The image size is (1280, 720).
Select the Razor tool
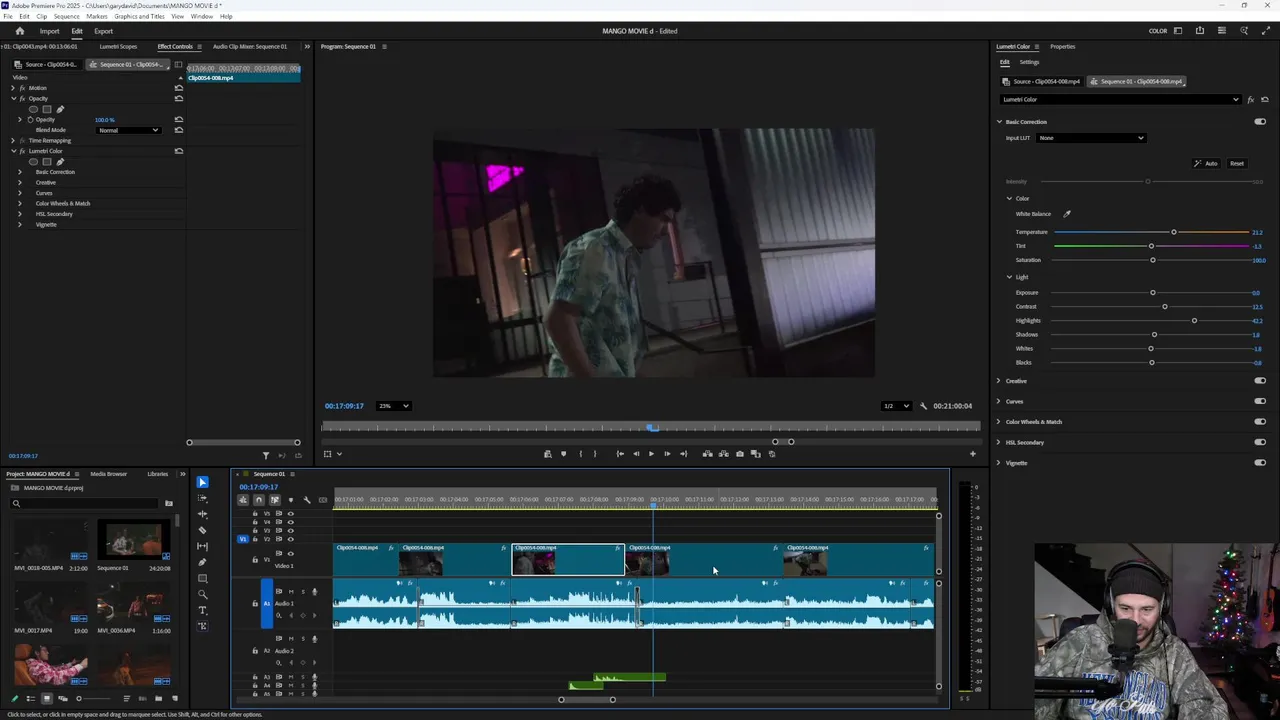click(x=203, y=530)
